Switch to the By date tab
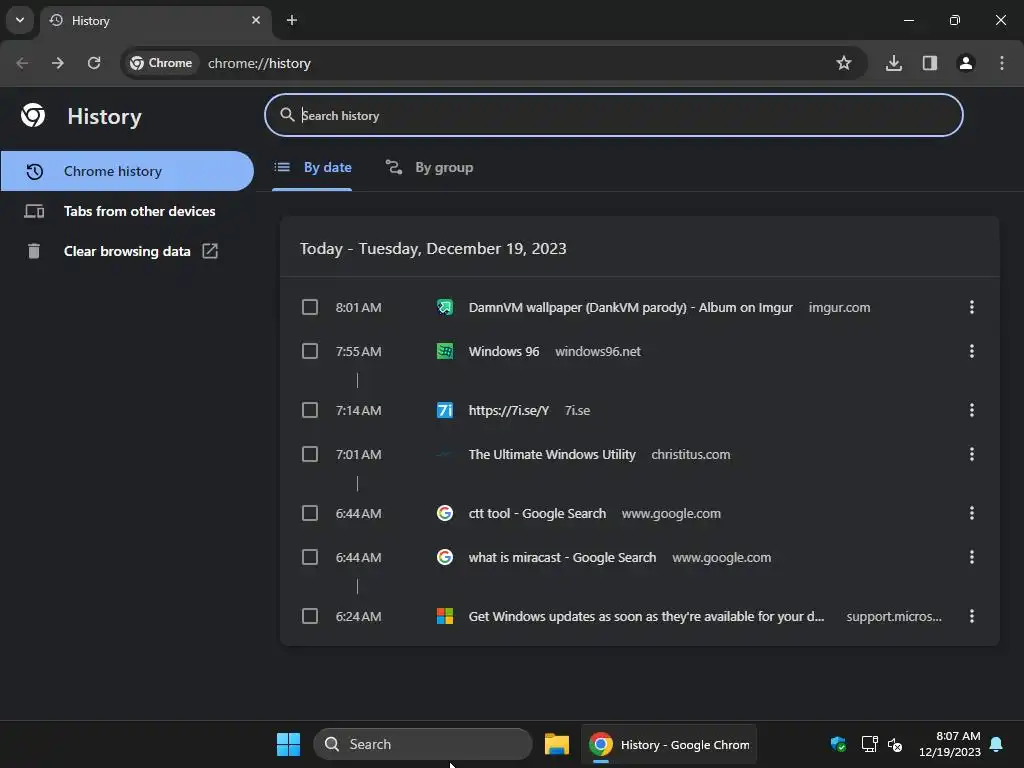Viewport: 1024px width, 768px height. [312, 168]
